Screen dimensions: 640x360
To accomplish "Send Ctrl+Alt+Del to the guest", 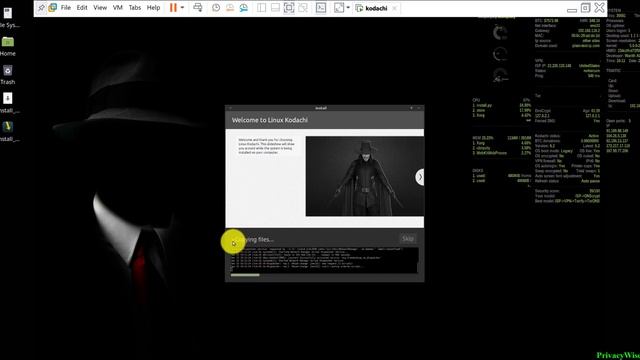I will (198, 8).
